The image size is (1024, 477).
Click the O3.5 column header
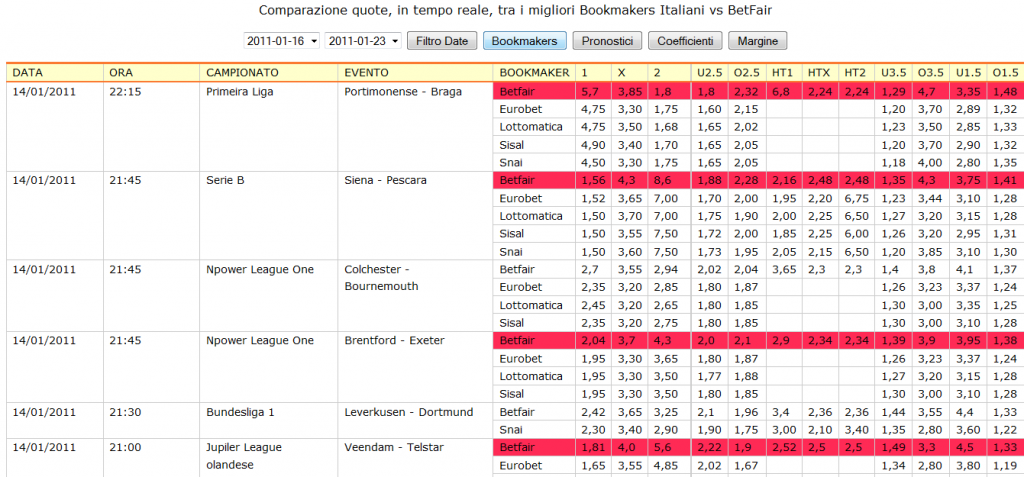(930, 73)
